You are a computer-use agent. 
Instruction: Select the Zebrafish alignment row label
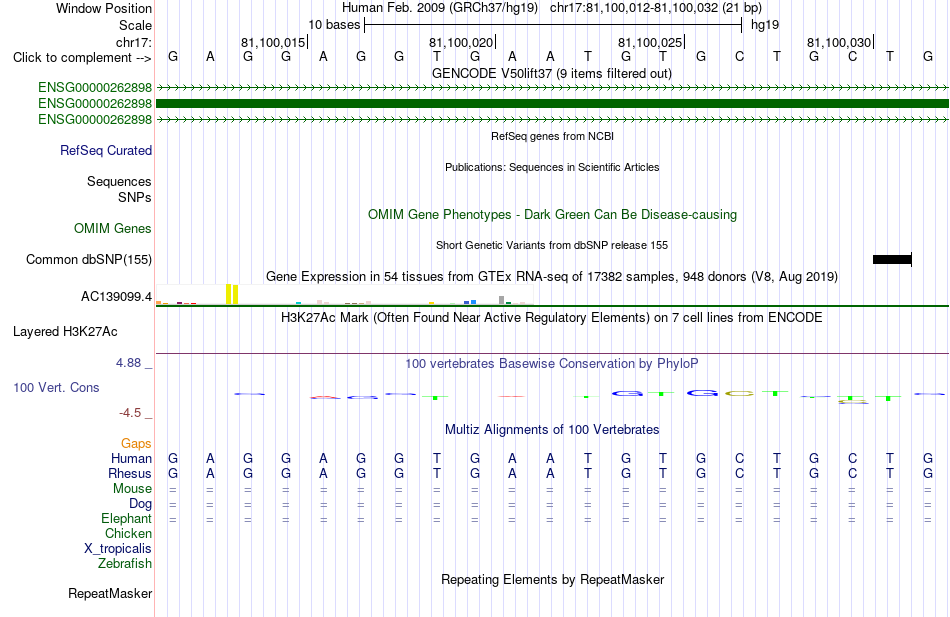[x=125, y=564]
